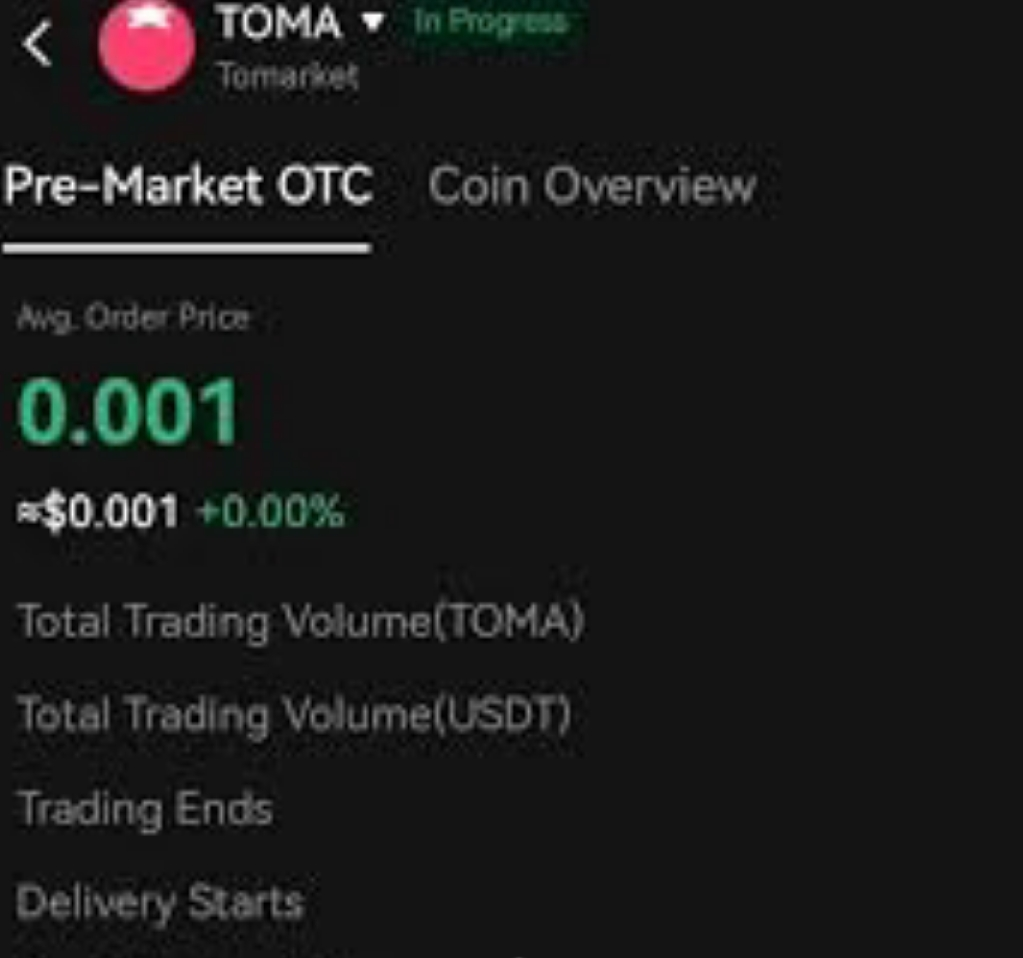Screen dimensions: 1023x958
Task: Click the In Progress status badge
Action: click(490, 22)
